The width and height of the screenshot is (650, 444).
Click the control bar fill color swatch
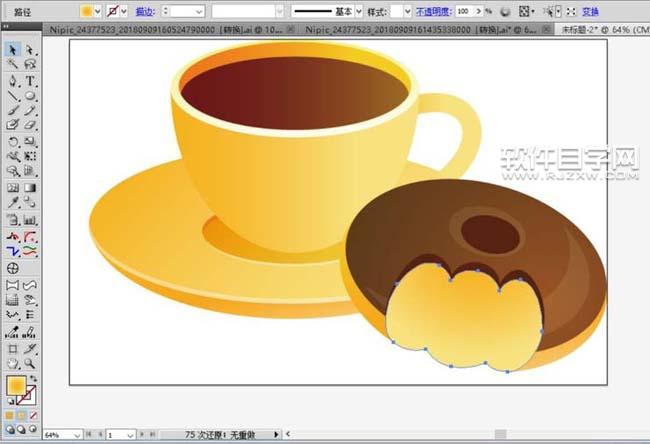(x=87, y=11)
